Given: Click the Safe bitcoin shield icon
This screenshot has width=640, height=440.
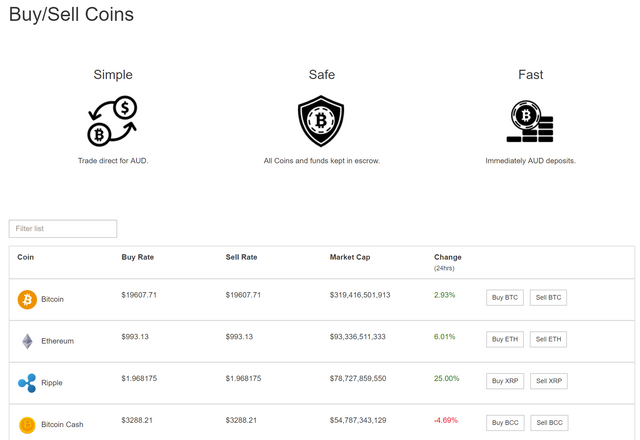Looking at the screenshot, I should [321, 121].
